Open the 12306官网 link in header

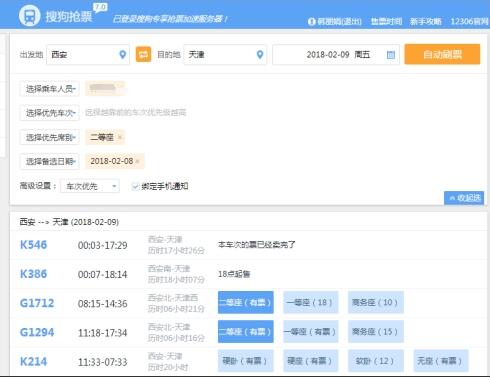[x=469, y=22]
